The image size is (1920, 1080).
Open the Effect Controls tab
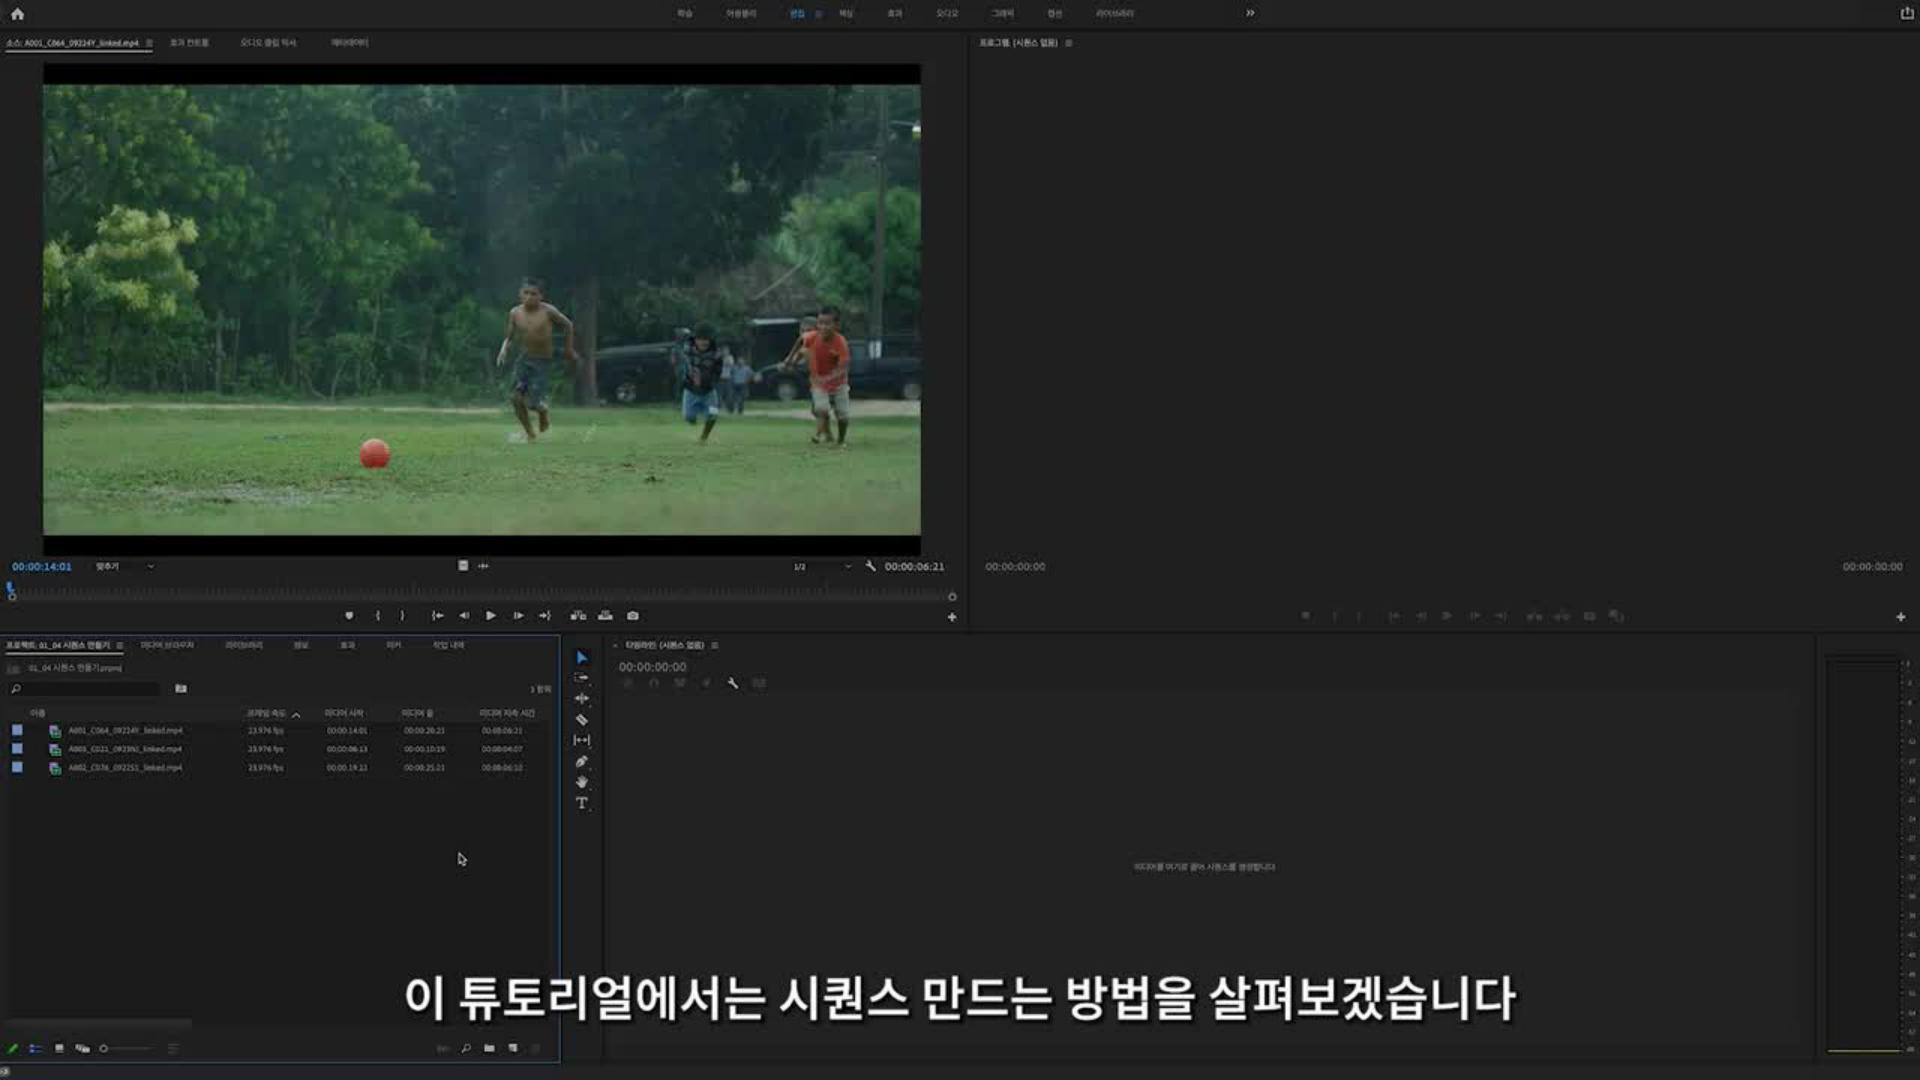189,43
